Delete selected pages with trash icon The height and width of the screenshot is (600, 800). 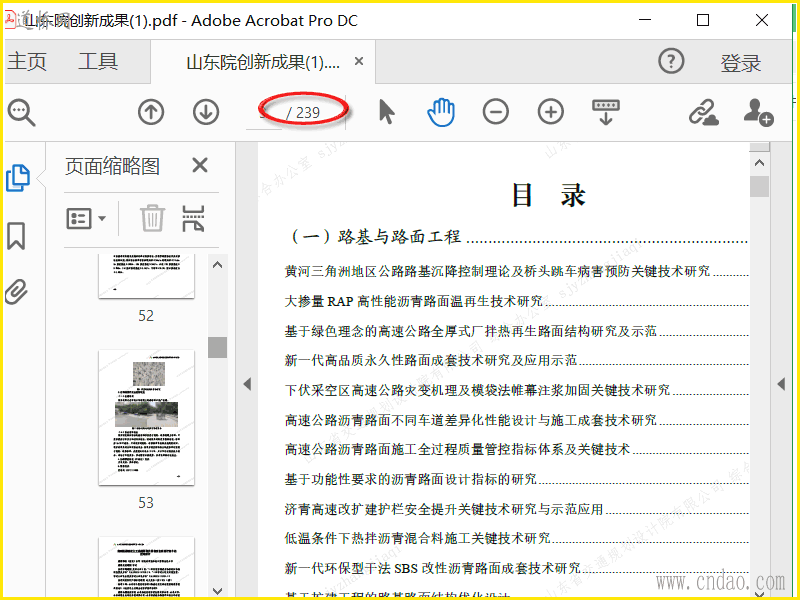(153, 218)
